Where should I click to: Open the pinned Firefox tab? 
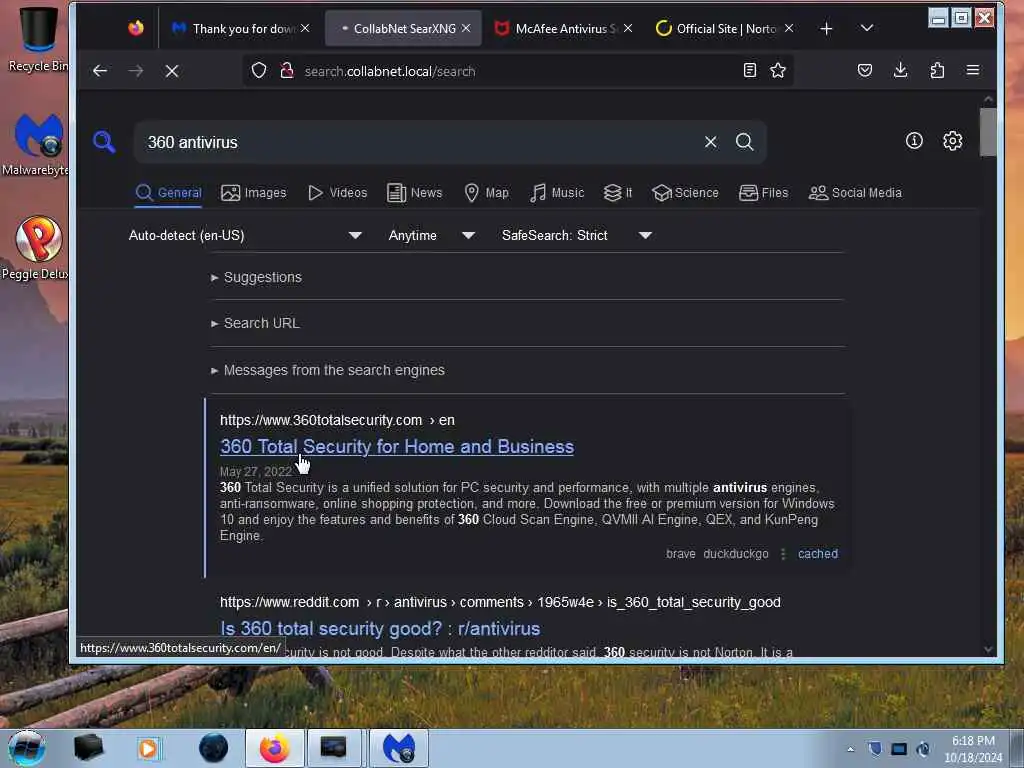(x=136, y=28)
